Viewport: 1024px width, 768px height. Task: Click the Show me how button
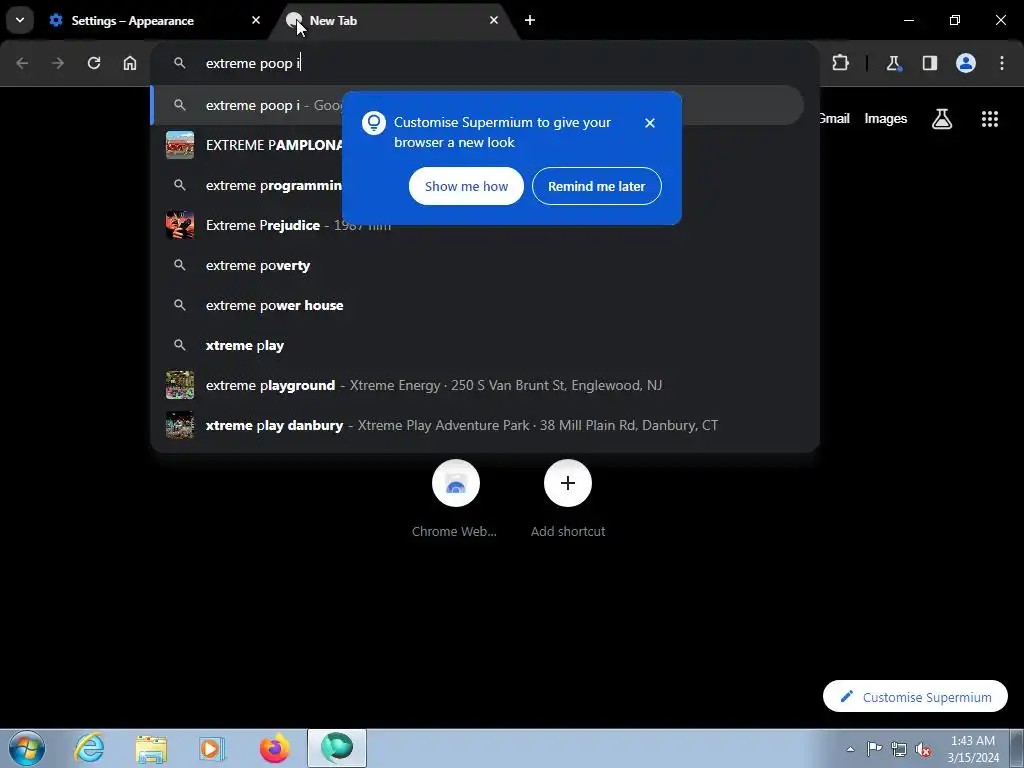(x=466, y=186)
